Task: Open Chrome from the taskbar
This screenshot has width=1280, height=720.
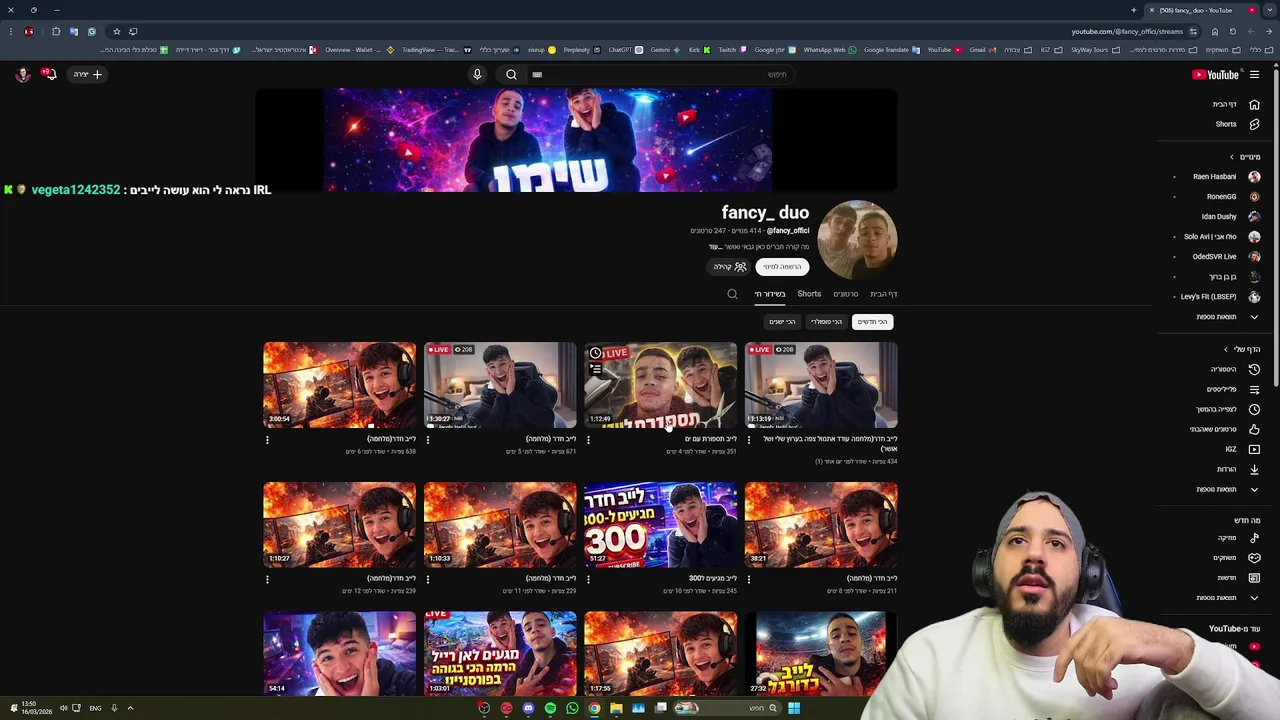Action: [x=594, y=708]
